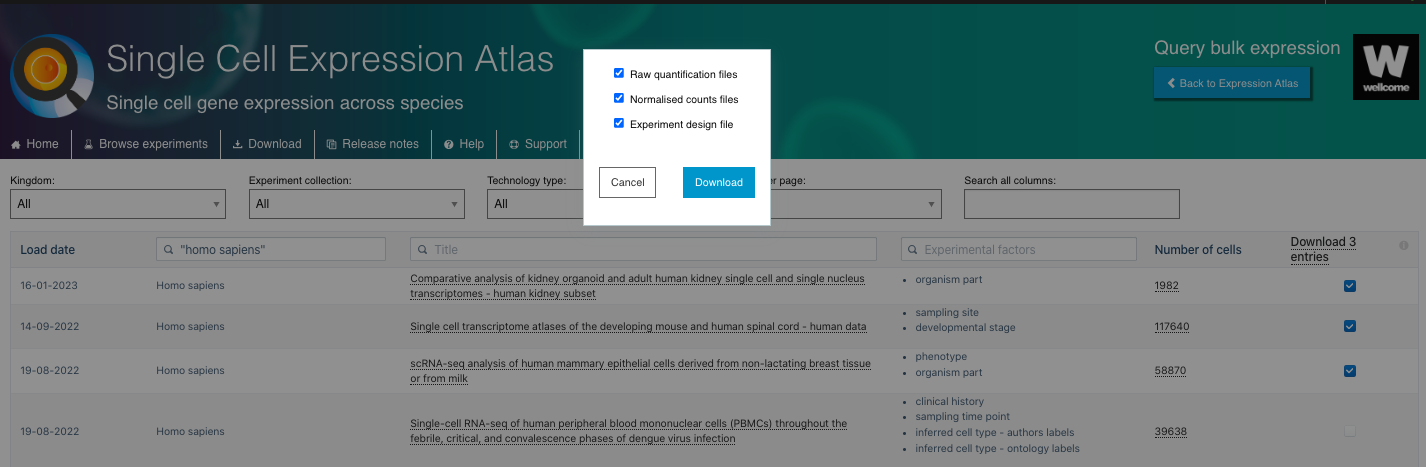Click the Search all columns field
Screen dimensions: 1426x467
[1071, 204]
